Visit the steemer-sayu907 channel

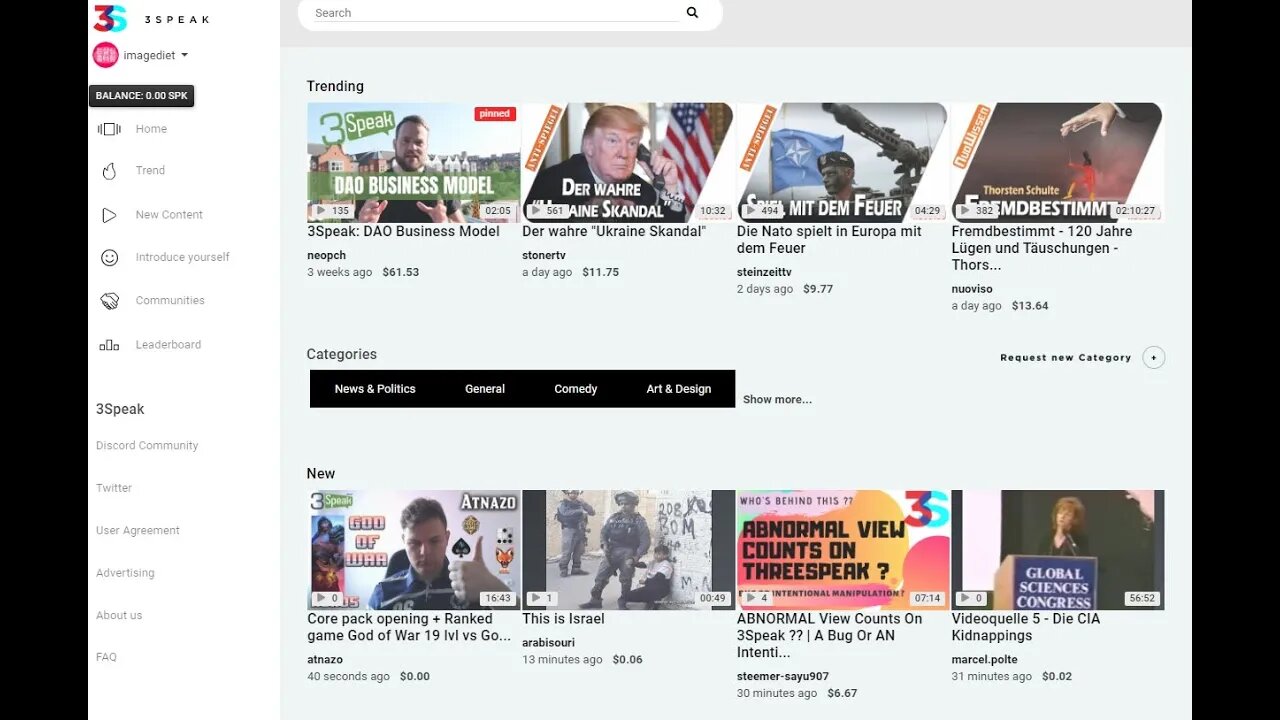tap(783, 677)
